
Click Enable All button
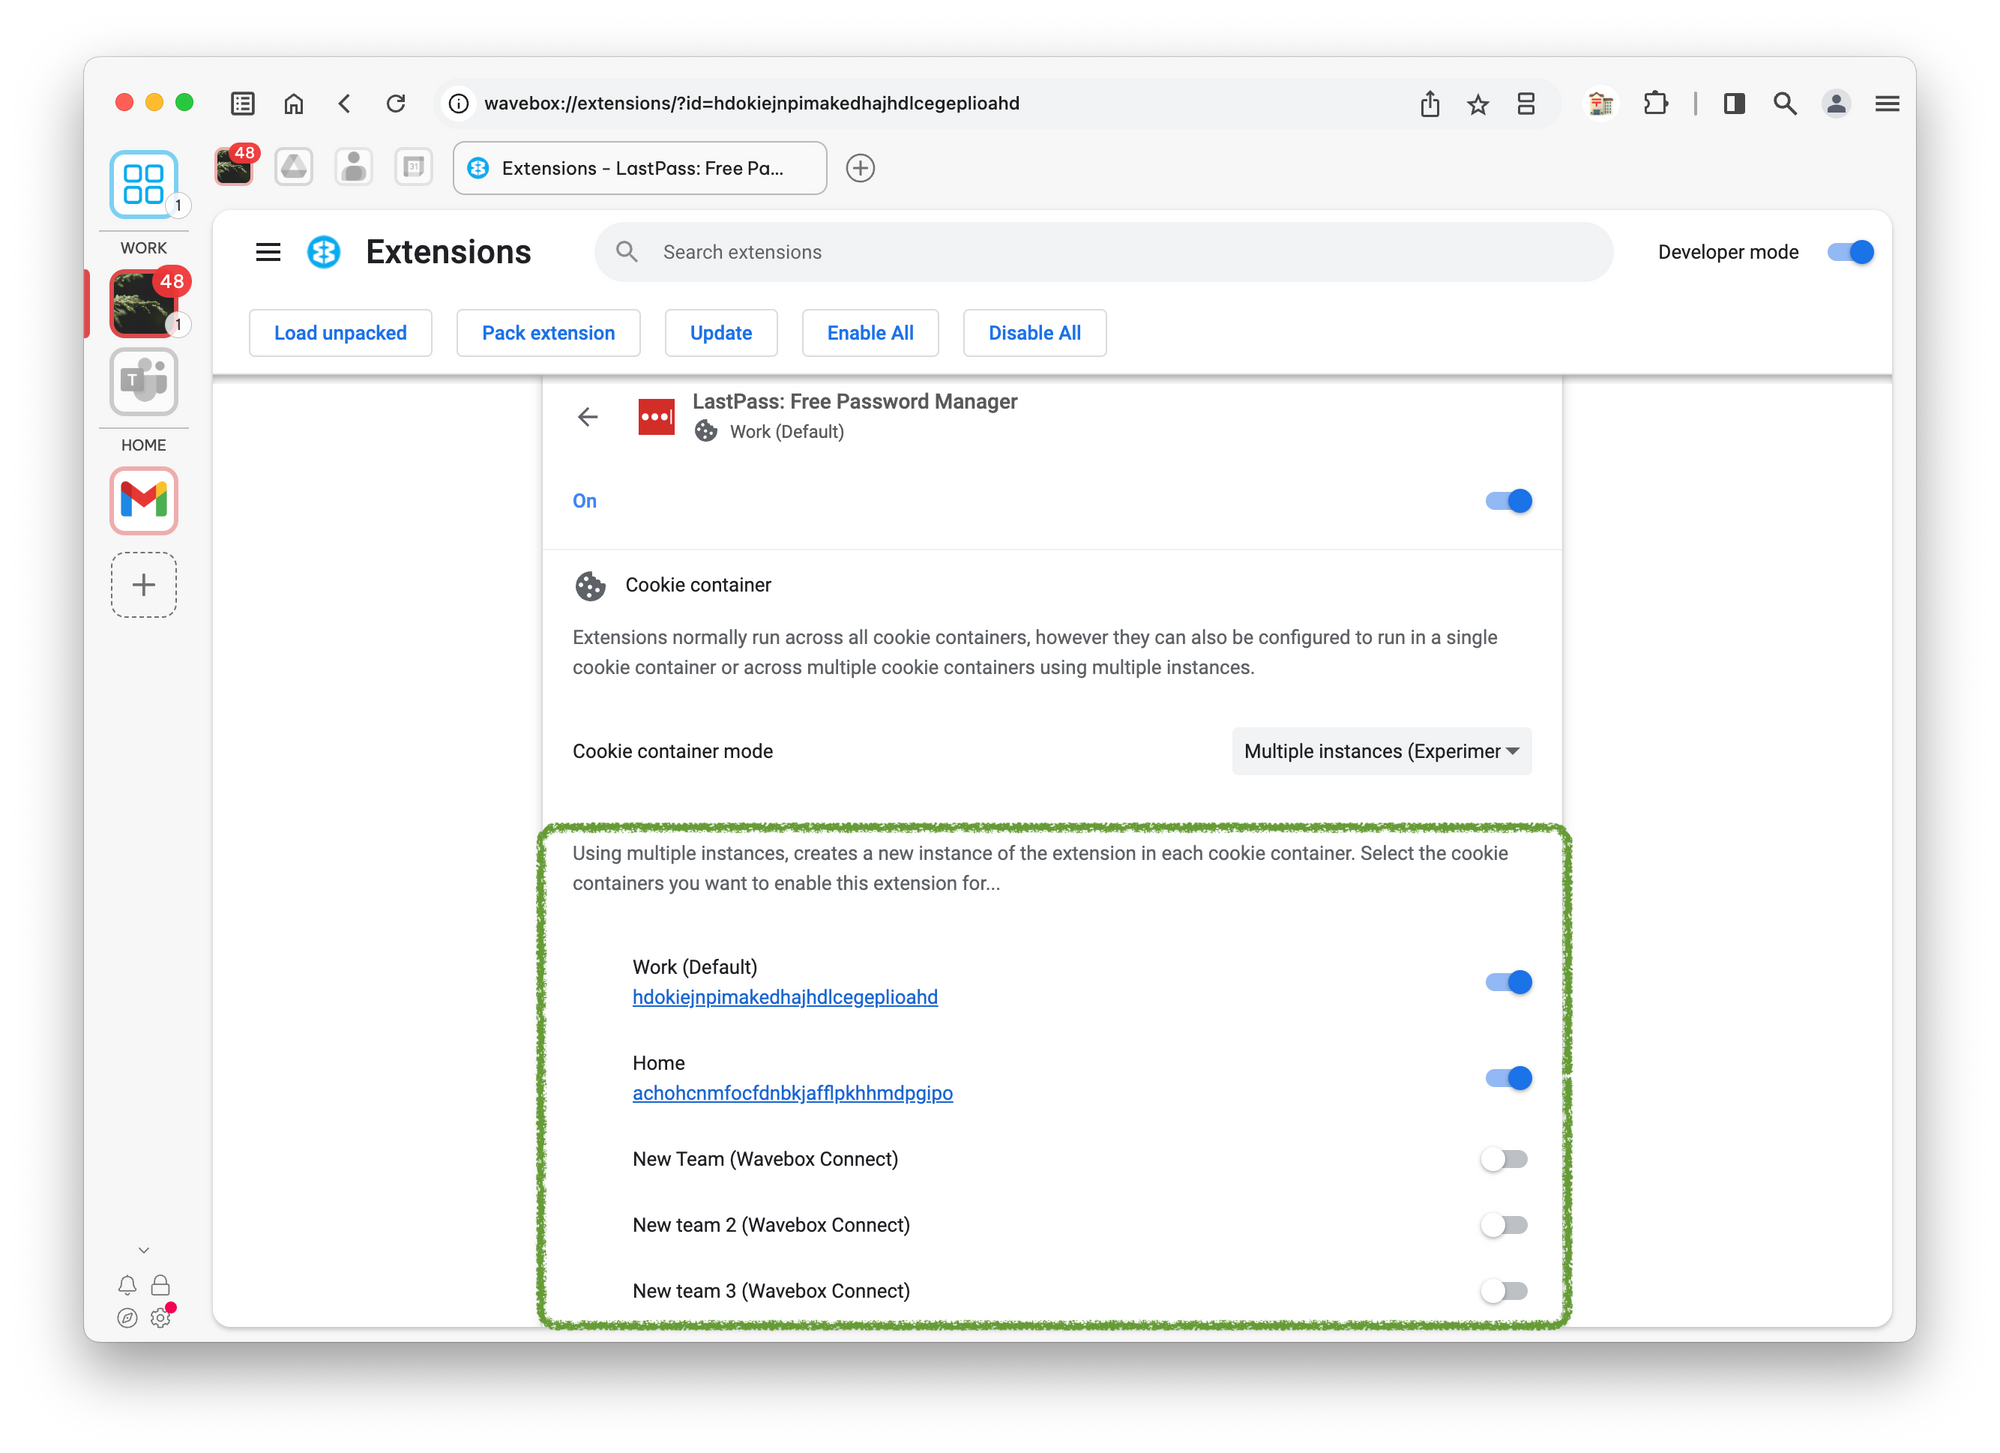[x=871, y=332]
